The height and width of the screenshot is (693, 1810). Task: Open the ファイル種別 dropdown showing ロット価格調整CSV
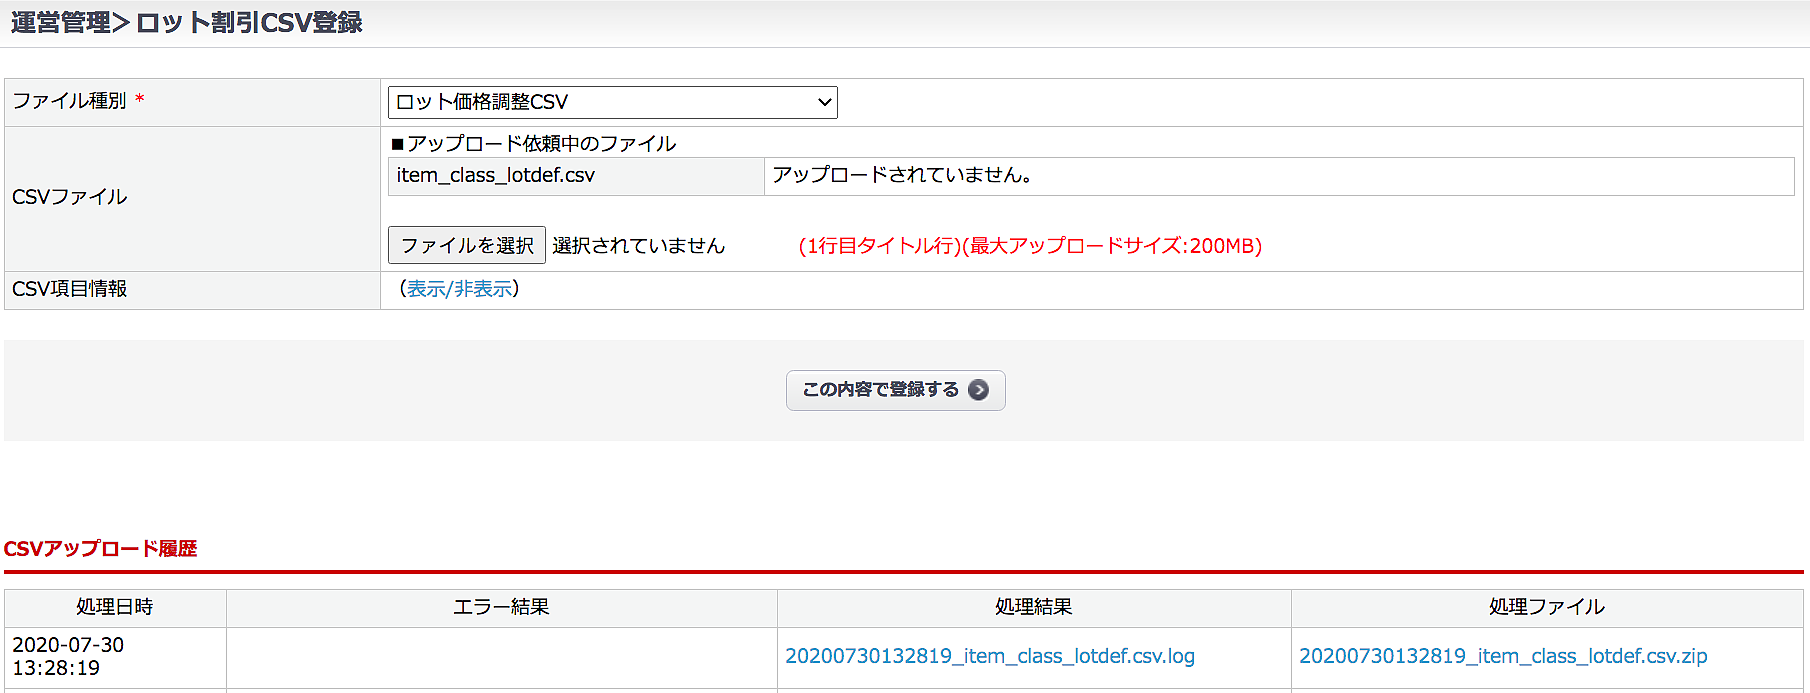(612, 102)
